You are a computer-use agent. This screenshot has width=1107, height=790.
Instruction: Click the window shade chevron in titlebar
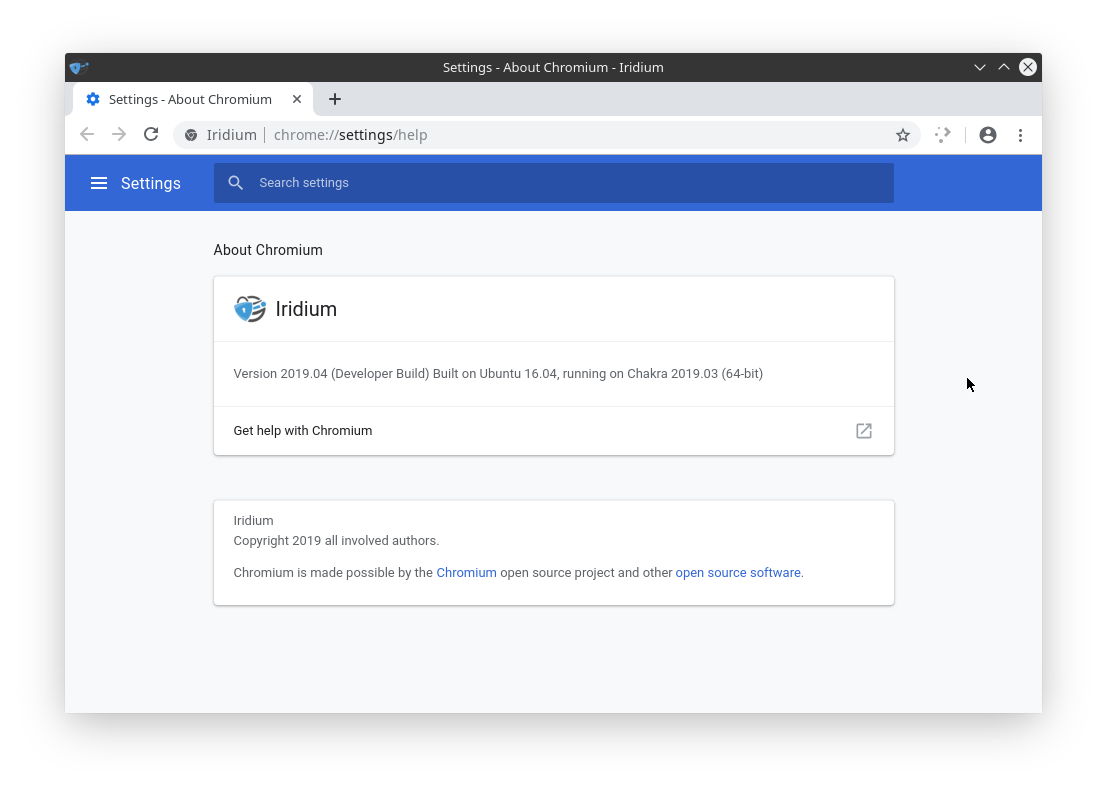click(x=980, y=67)
